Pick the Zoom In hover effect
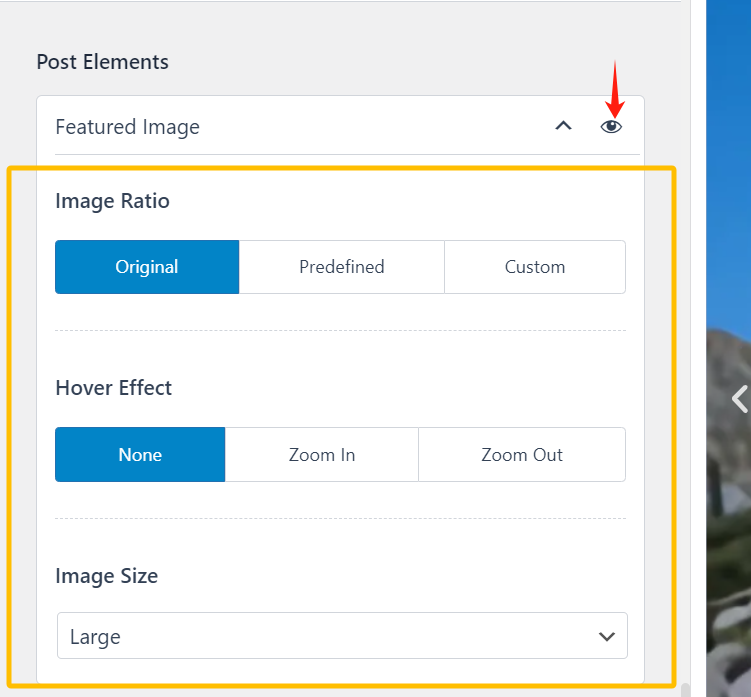This screenshot has height=697, width=751. pos(322,455)
